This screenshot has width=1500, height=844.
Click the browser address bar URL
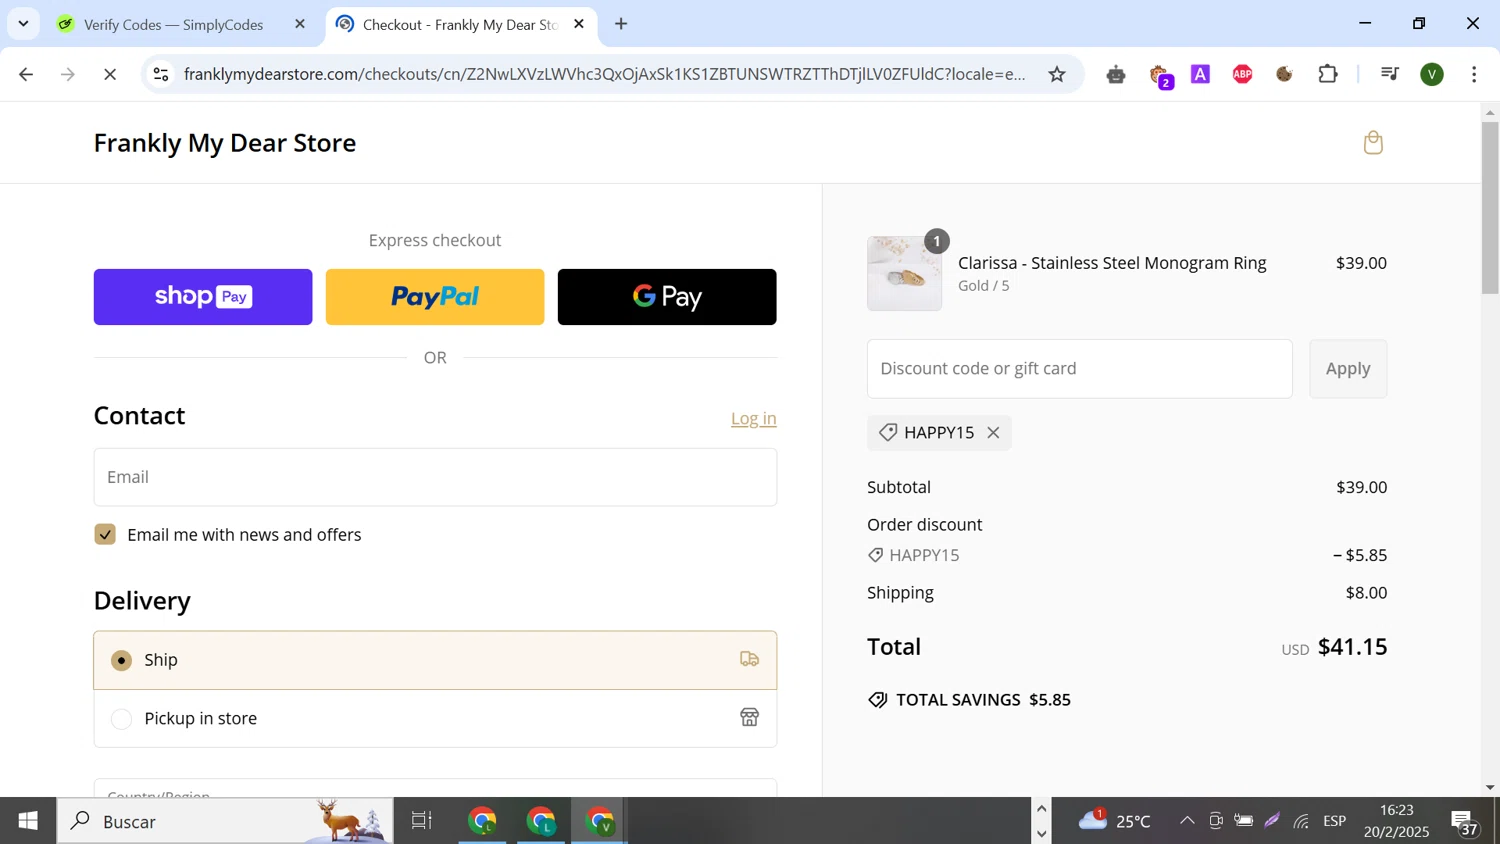click(x=605, y=74)
